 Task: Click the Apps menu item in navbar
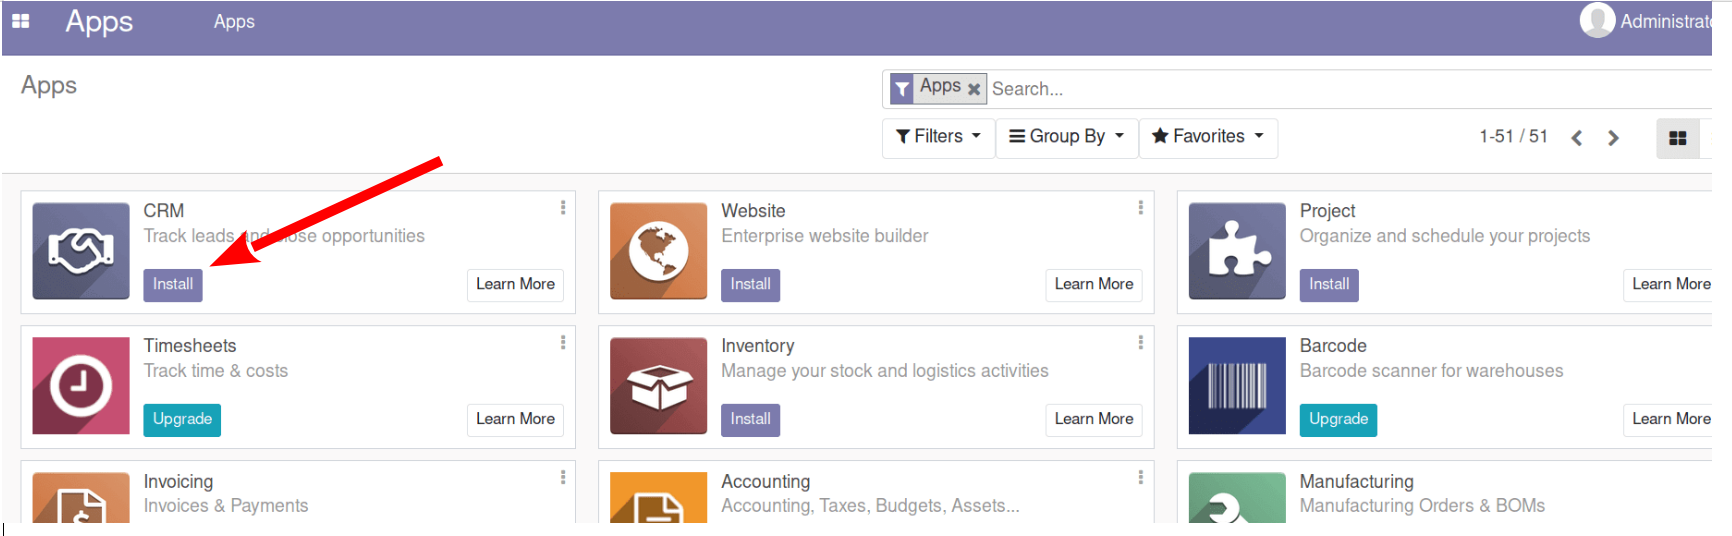(x=234, y=22)
